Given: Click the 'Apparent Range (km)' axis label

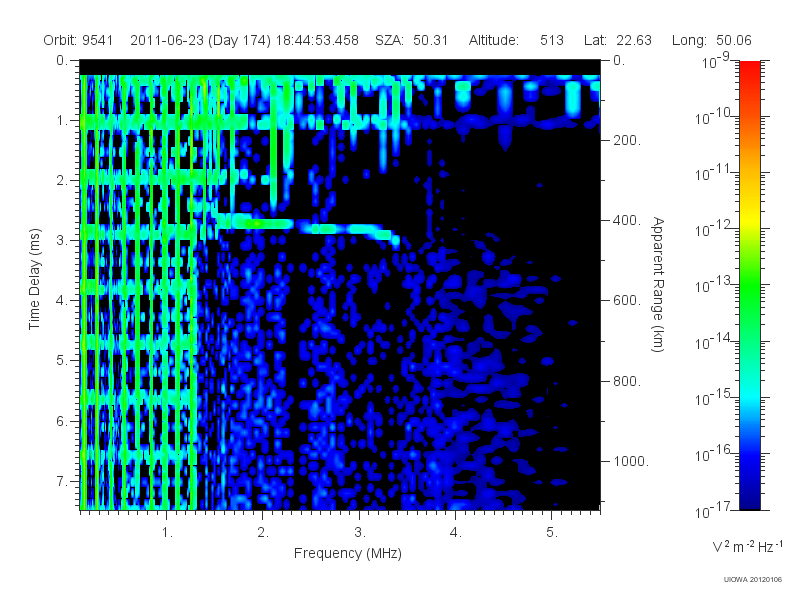Looking at the screenshot, I should [x=658, y=285].
